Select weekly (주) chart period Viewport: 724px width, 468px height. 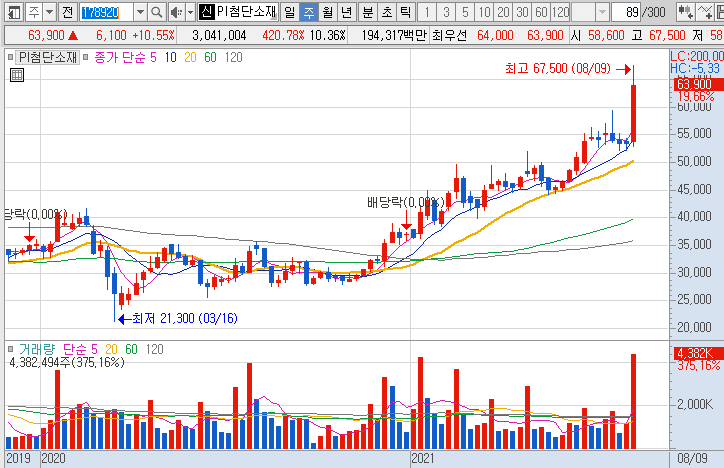(x=308, y=12)
